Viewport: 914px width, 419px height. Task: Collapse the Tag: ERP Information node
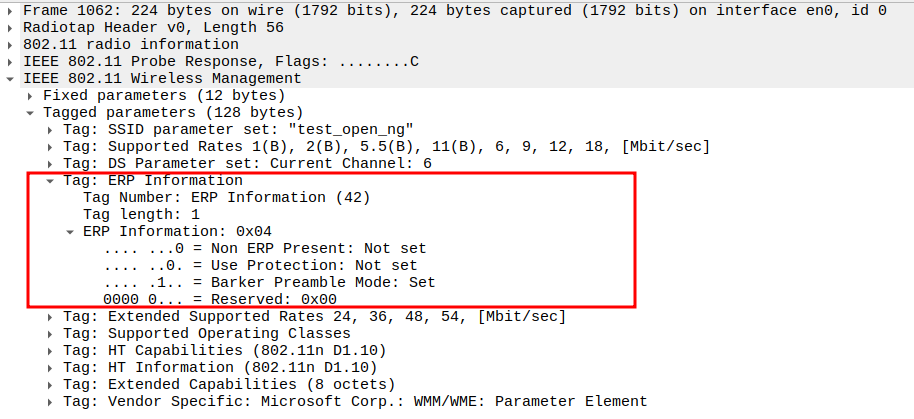coord(50,181)
